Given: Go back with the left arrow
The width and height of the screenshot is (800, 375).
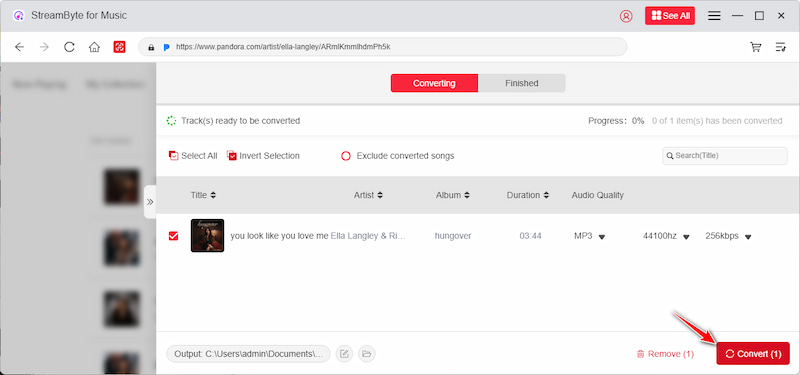Looking at the screenshot, I should tap(19, 47).
